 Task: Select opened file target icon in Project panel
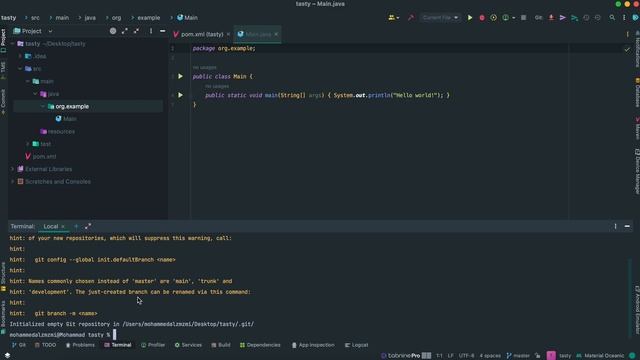[x=113, y=31]
